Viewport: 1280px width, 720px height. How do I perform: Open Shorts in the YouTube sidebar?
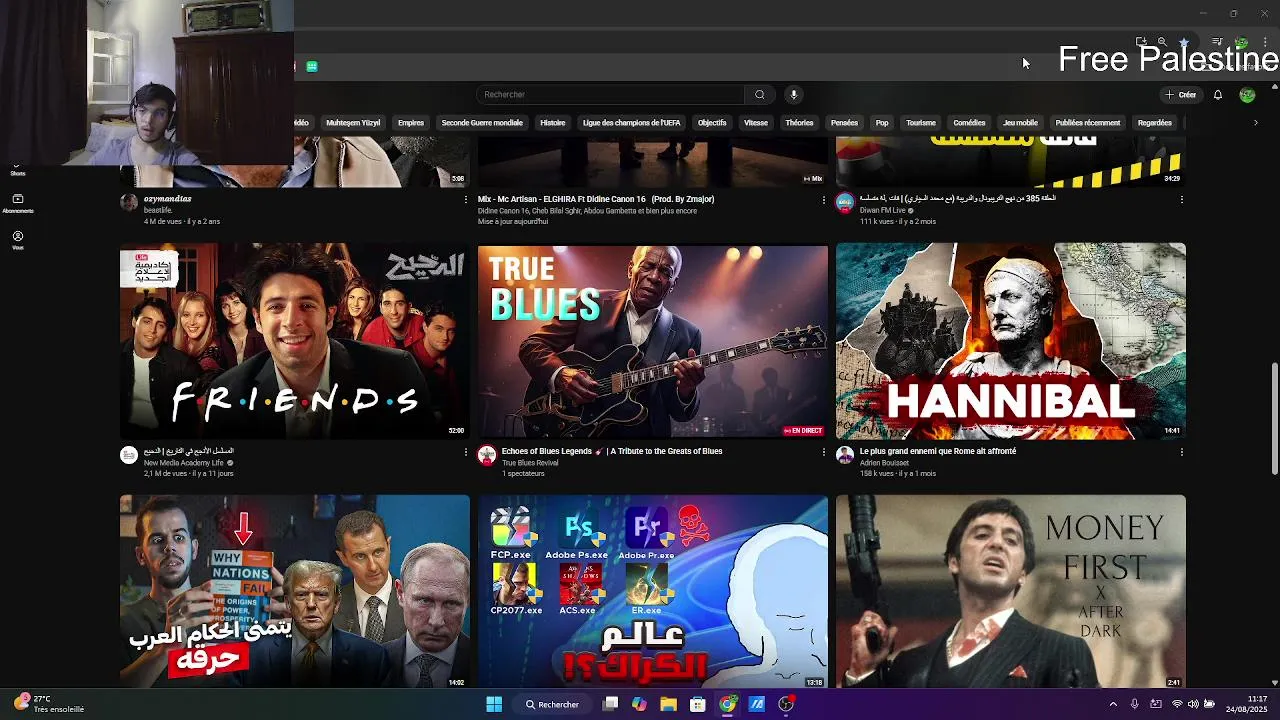(17, 171)
